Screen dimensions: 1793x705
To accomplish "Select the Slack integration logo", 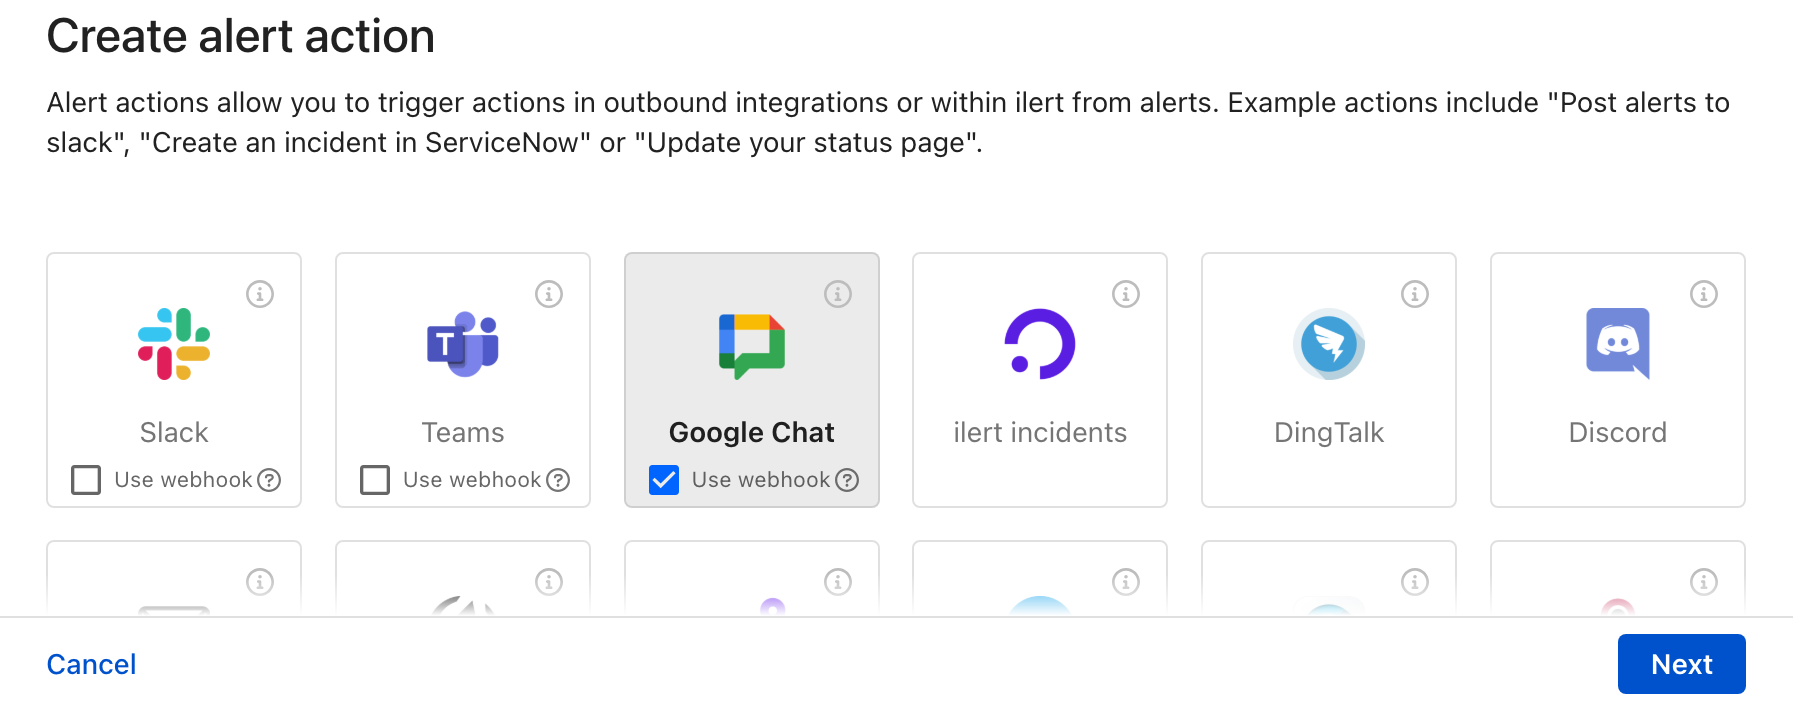I will 174,344.
